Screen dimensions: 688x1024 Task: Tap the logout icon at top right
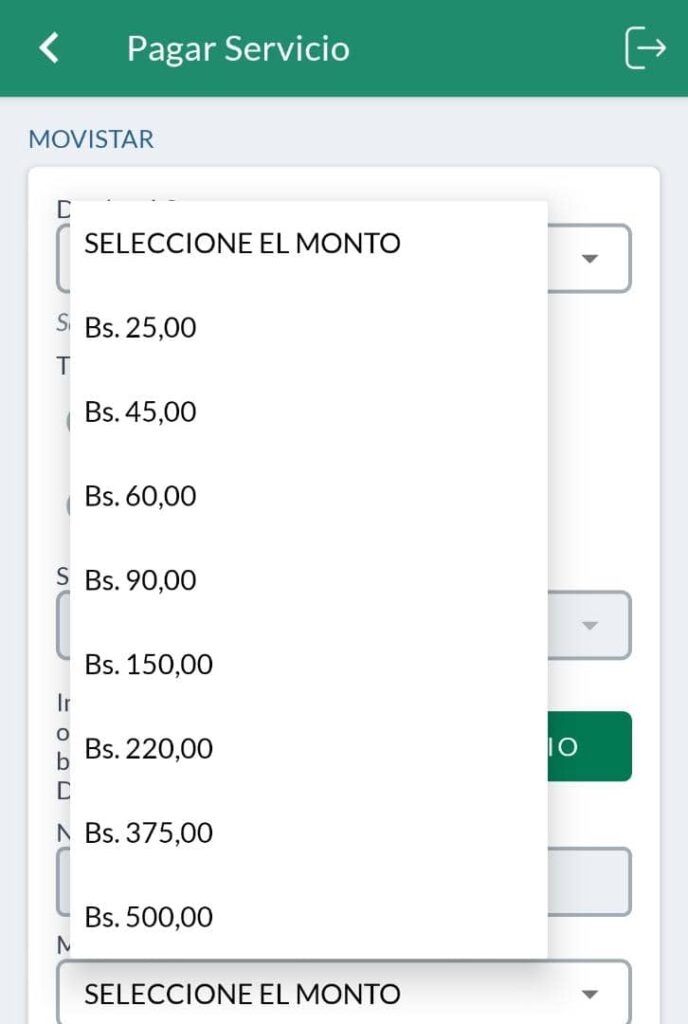pyautogui.click(x=645, y=48)
